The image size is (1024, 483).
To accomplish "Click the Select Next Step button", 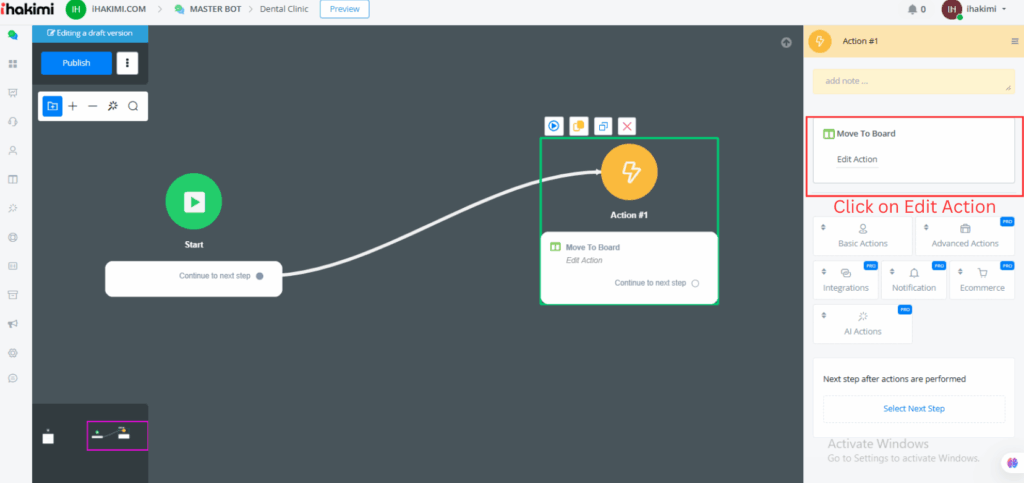I will click(x=913, y=408).
